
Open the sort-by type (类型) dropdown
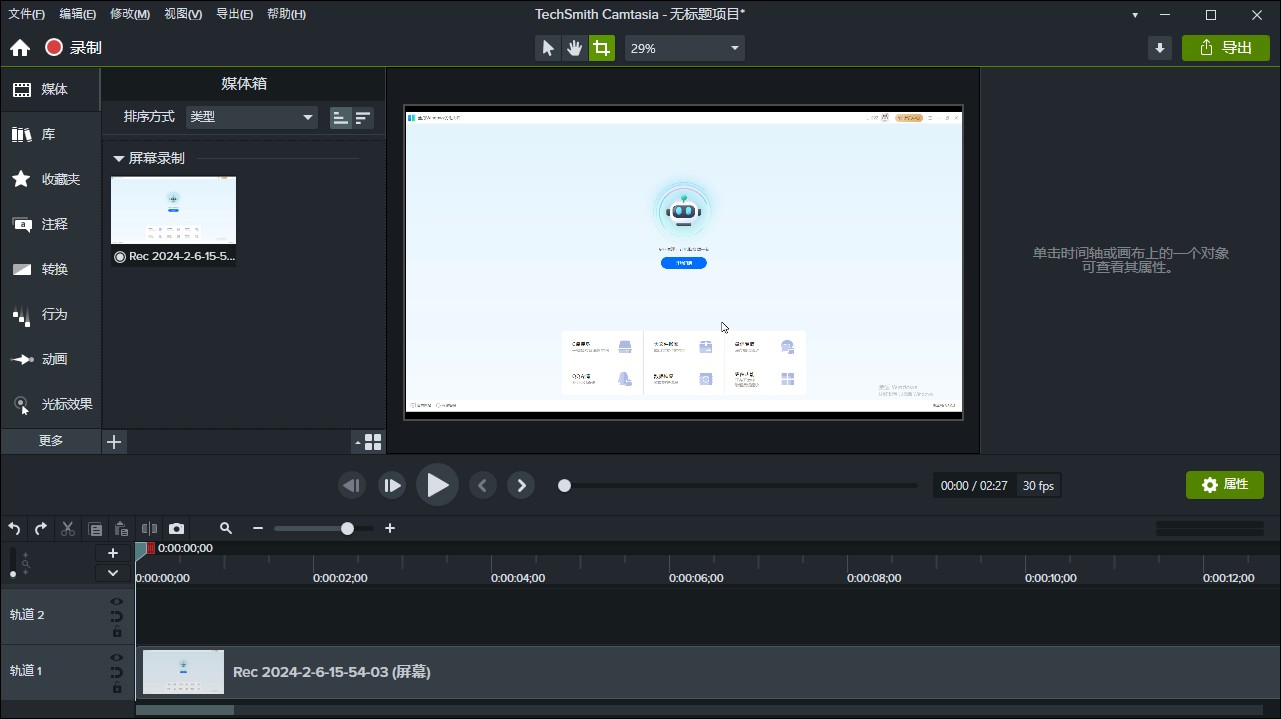(x=252, y=117)
